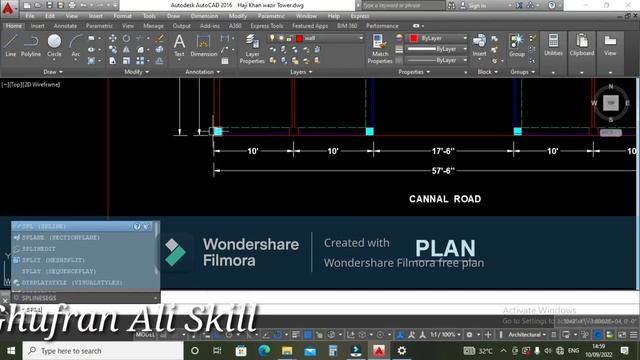Image resolution: width=640 pixels, height=360 pixels.
Task: Select the Line drawing tool
Action: 11,45
